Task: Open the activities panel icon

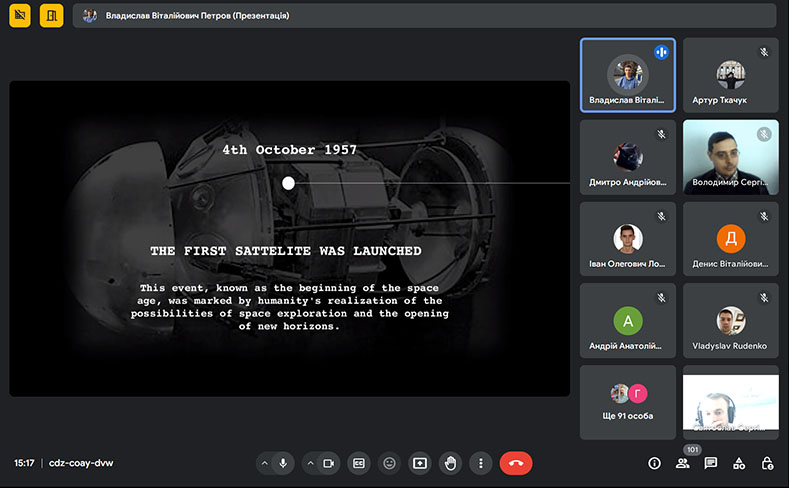Action: [739, 463]
